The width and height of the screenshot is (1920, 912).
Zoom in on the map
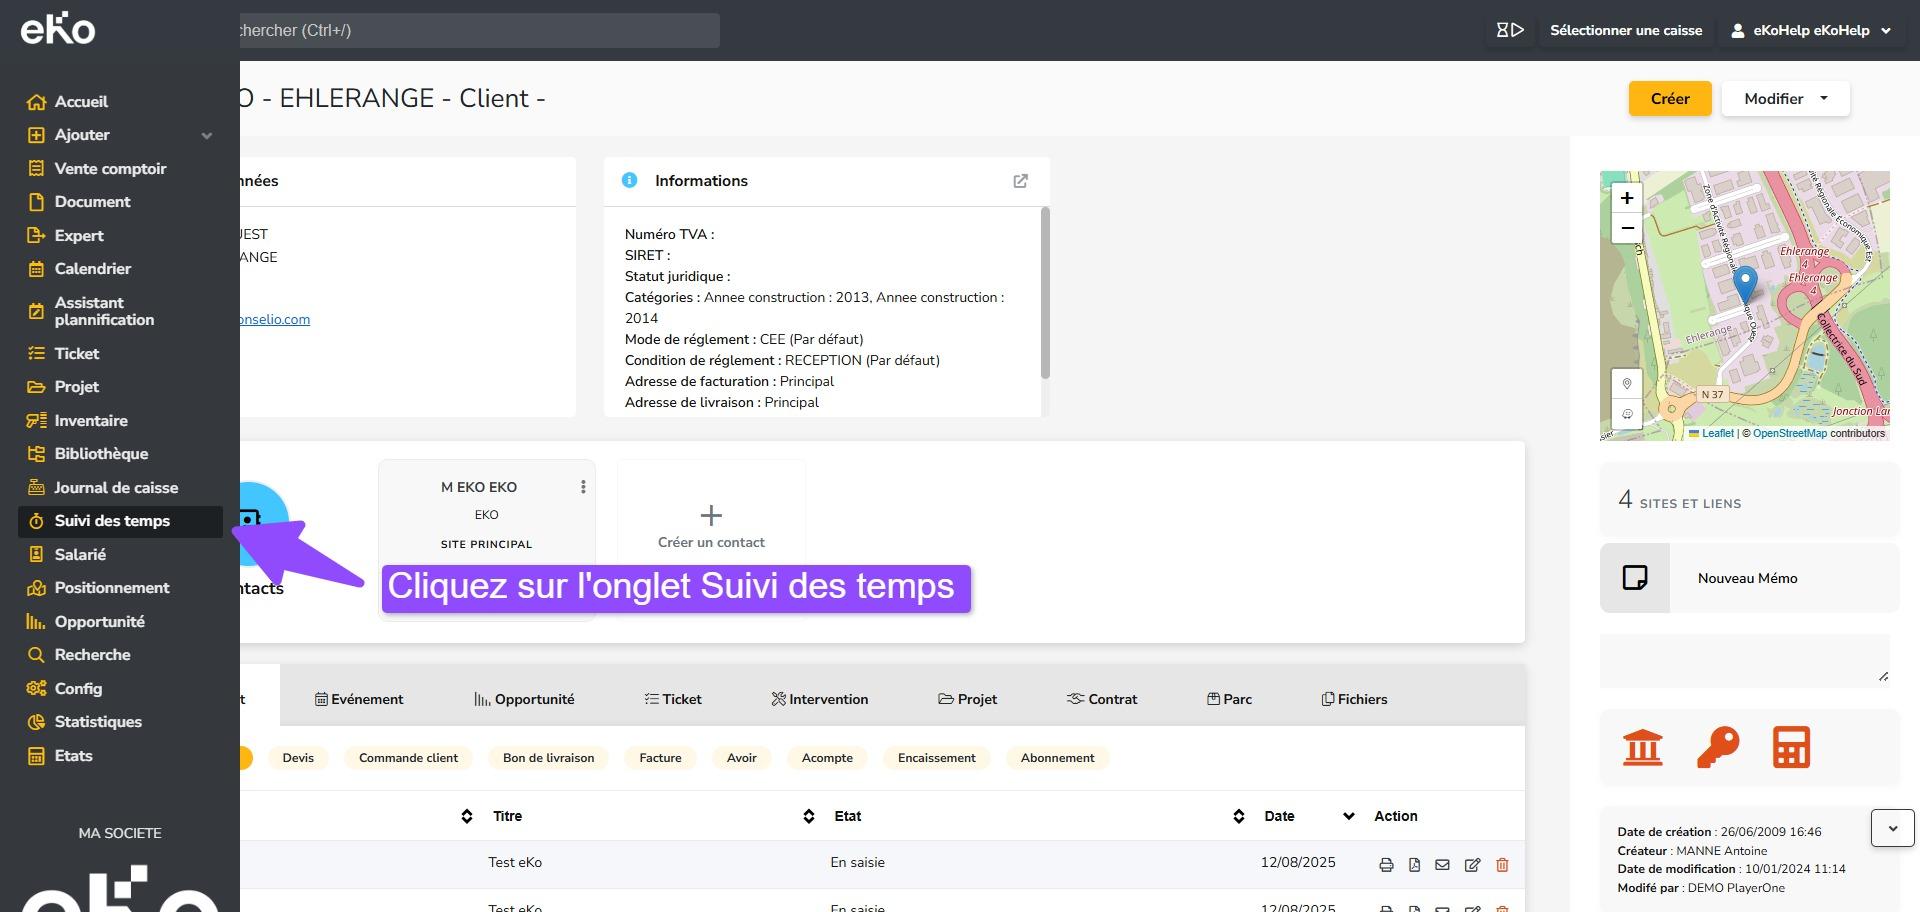[x=1627, y=198]
